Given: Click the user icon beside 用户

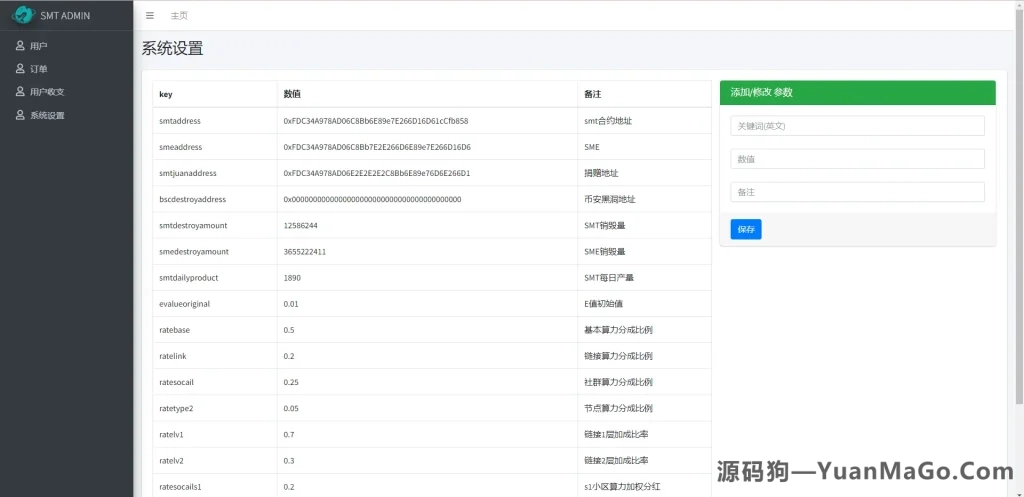Looking at the screenshot, I should (20, 45).
